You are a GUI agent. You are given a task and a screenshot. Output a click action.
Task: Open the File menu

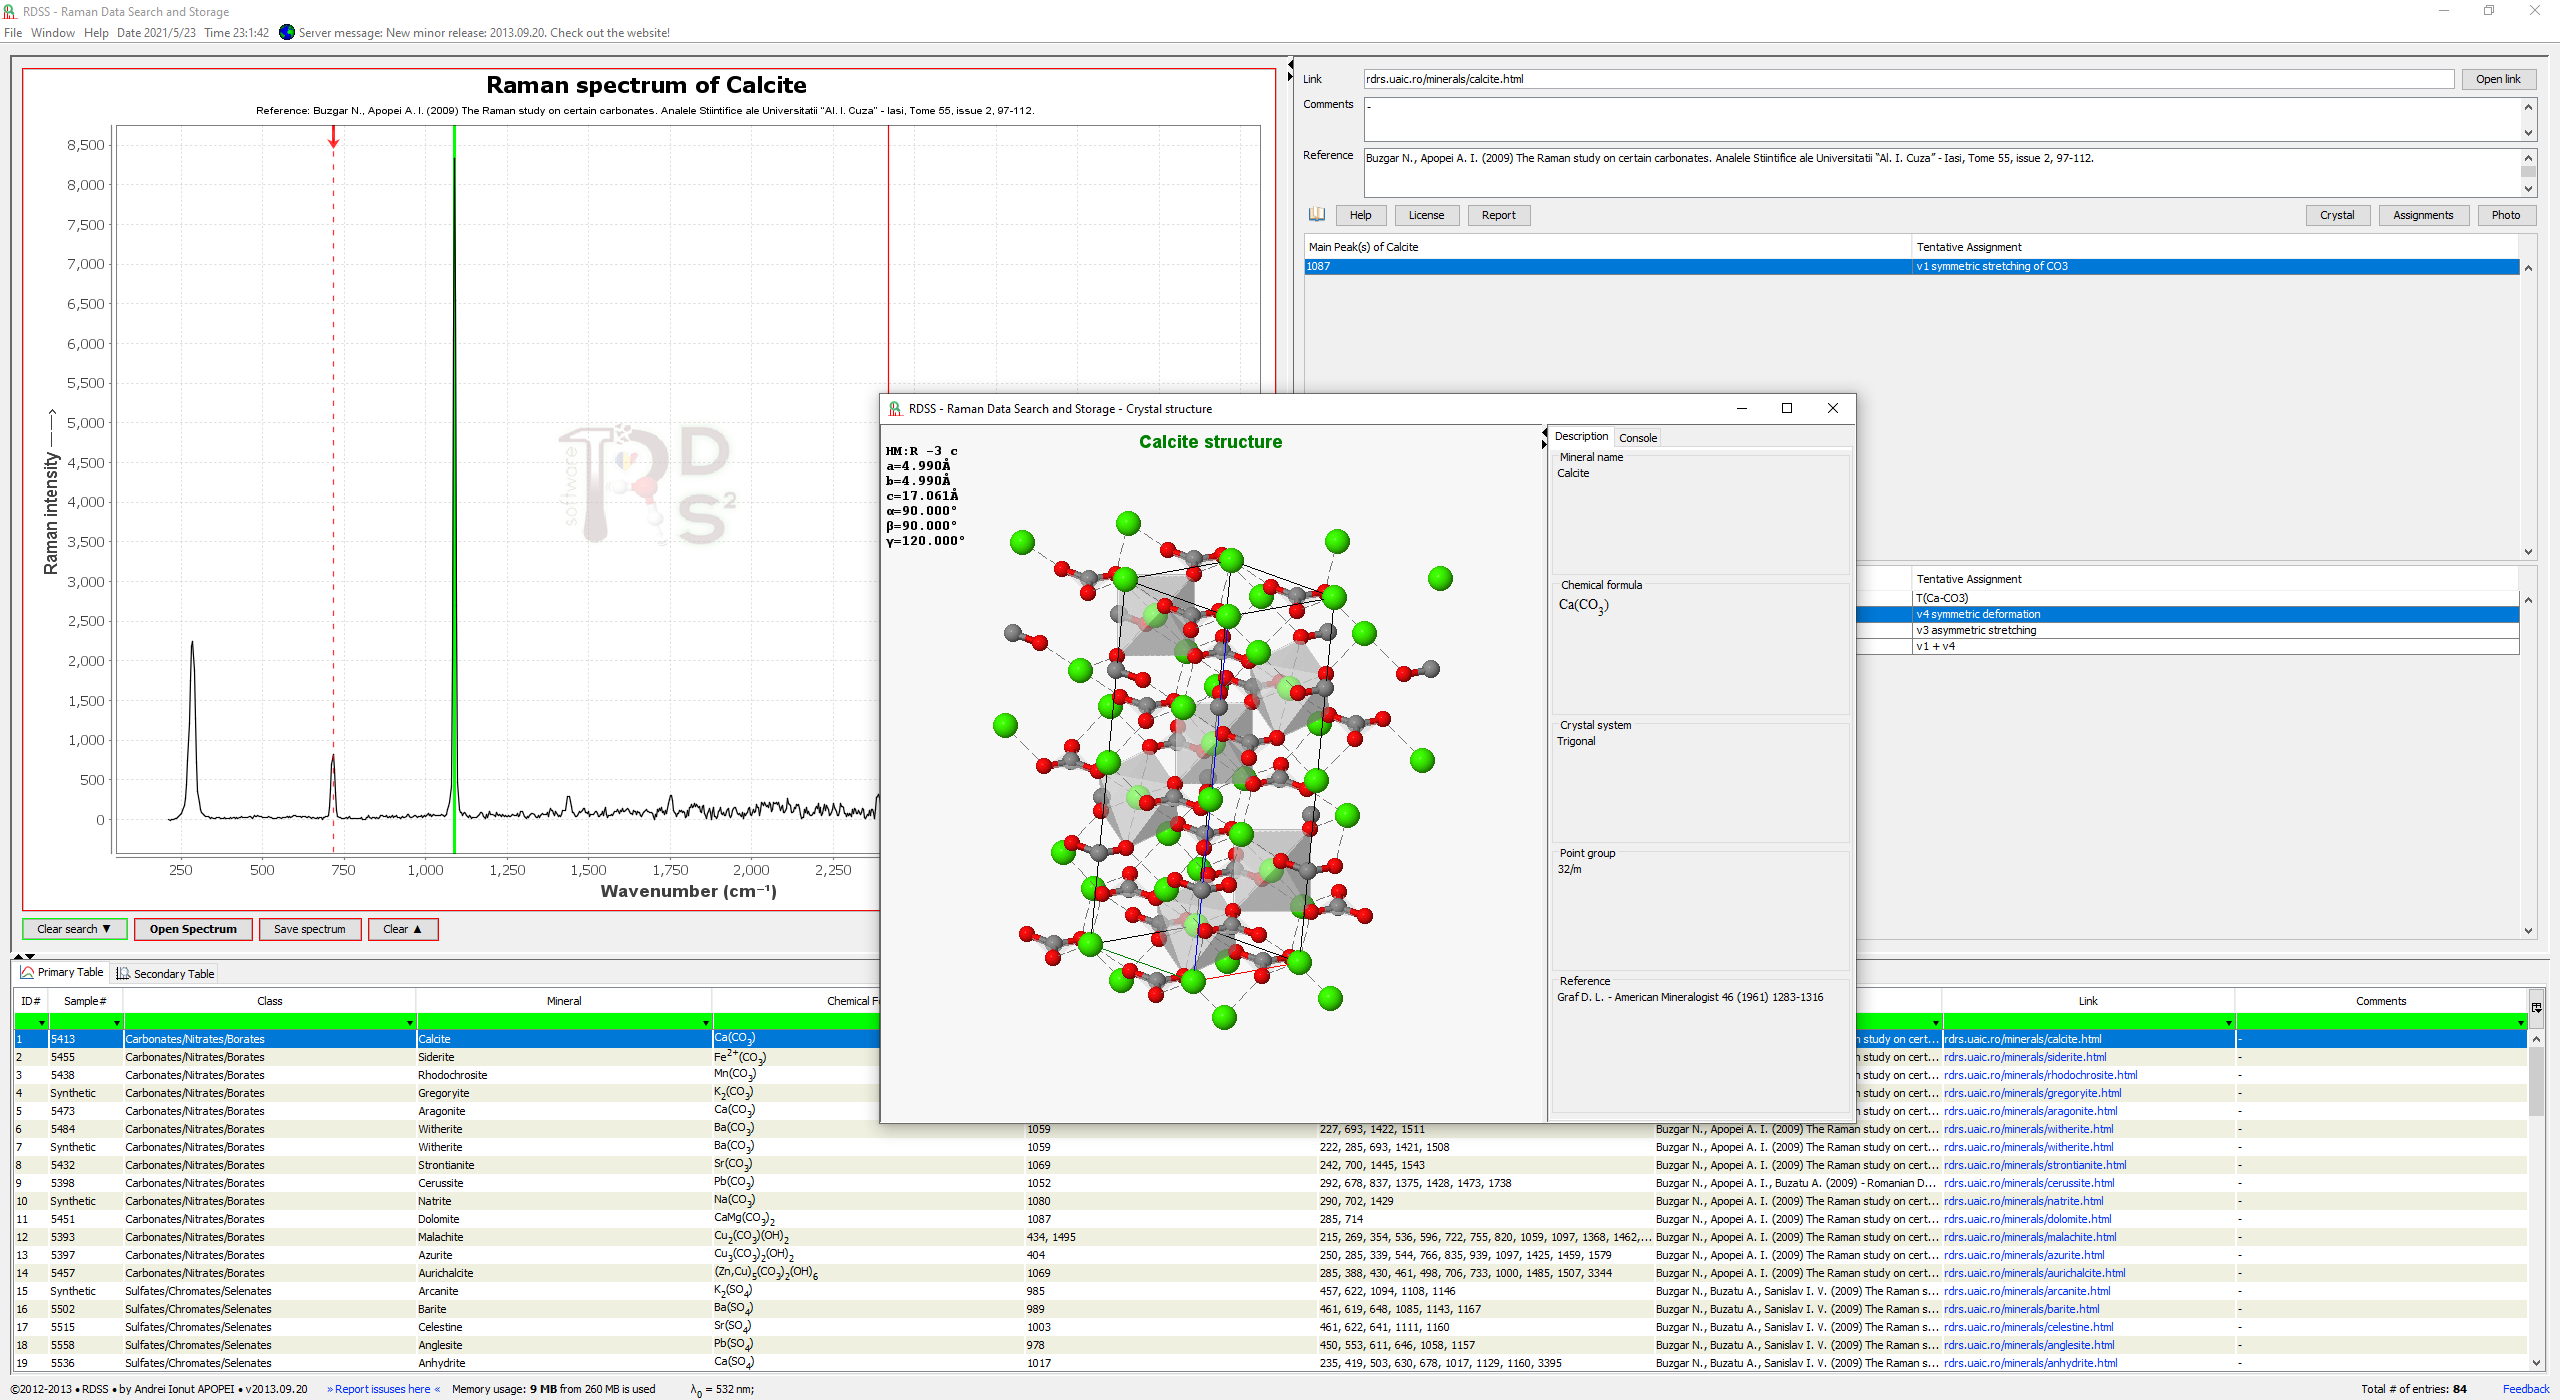point(13,33)
